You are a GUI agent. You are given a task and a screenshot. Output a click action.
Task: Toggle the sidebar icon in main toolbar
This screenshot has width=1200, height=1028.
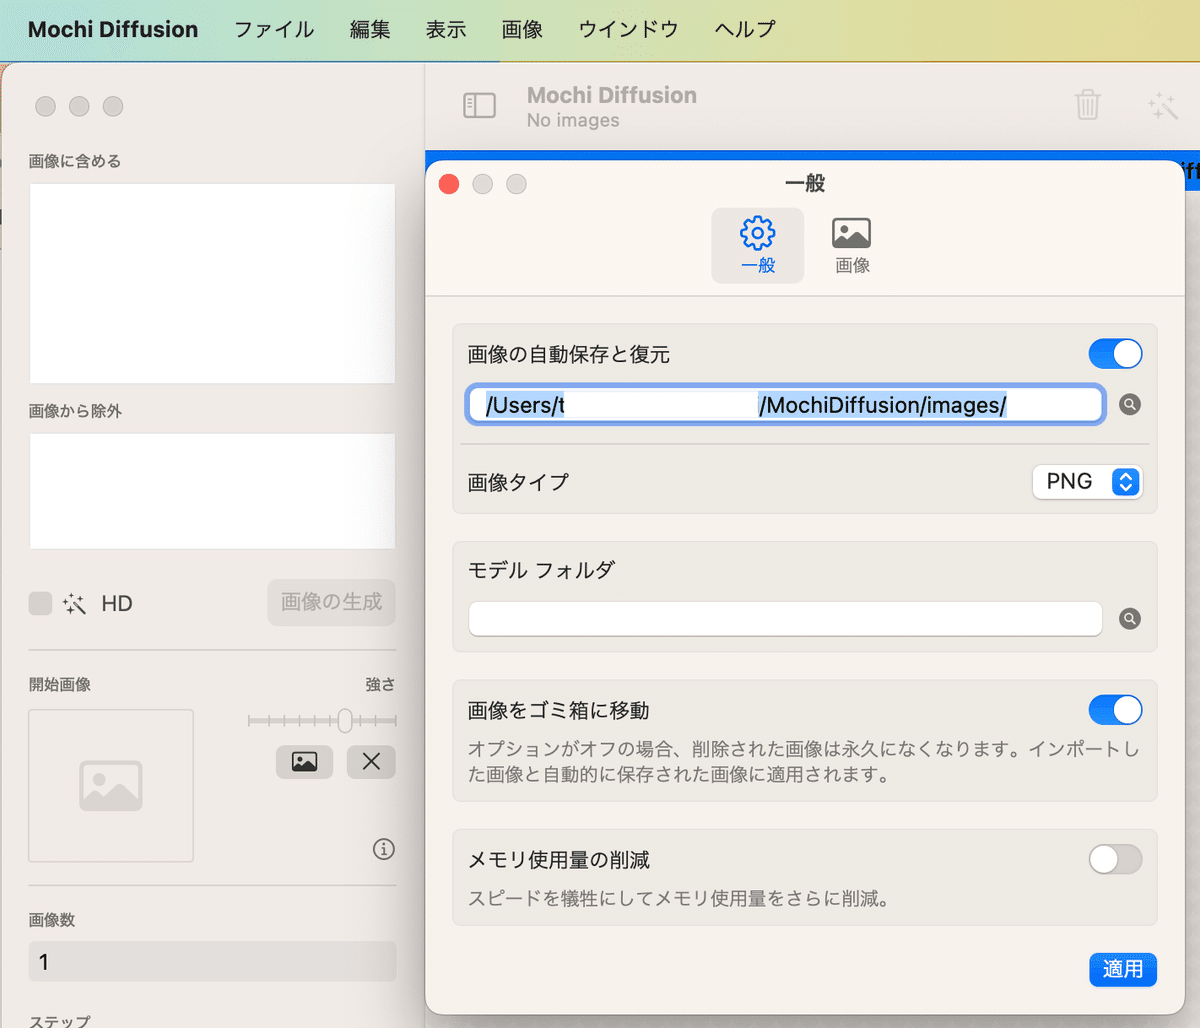pyautogui.click(x=480, y=105)
